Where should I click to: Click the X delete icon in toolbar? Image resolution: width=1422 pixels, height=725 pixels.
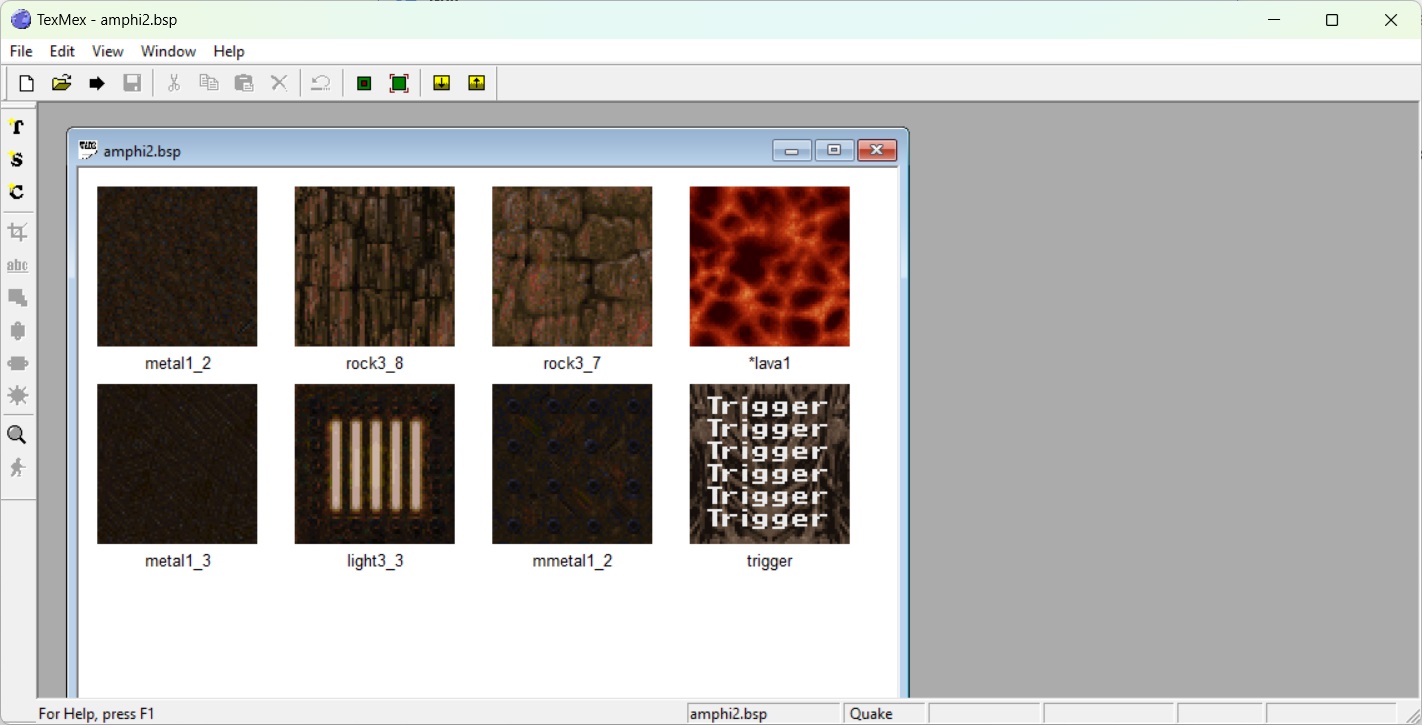click(x=279, y=83)
